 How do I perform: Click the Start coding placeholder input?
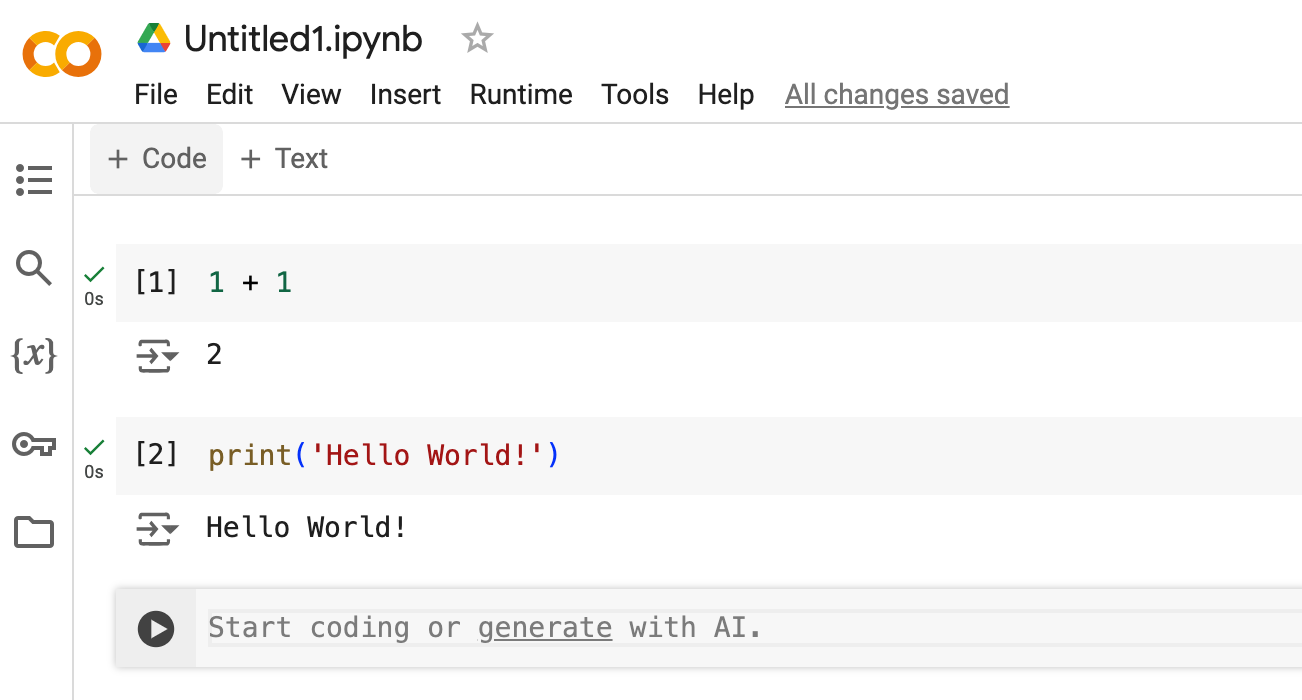point(754,628)
